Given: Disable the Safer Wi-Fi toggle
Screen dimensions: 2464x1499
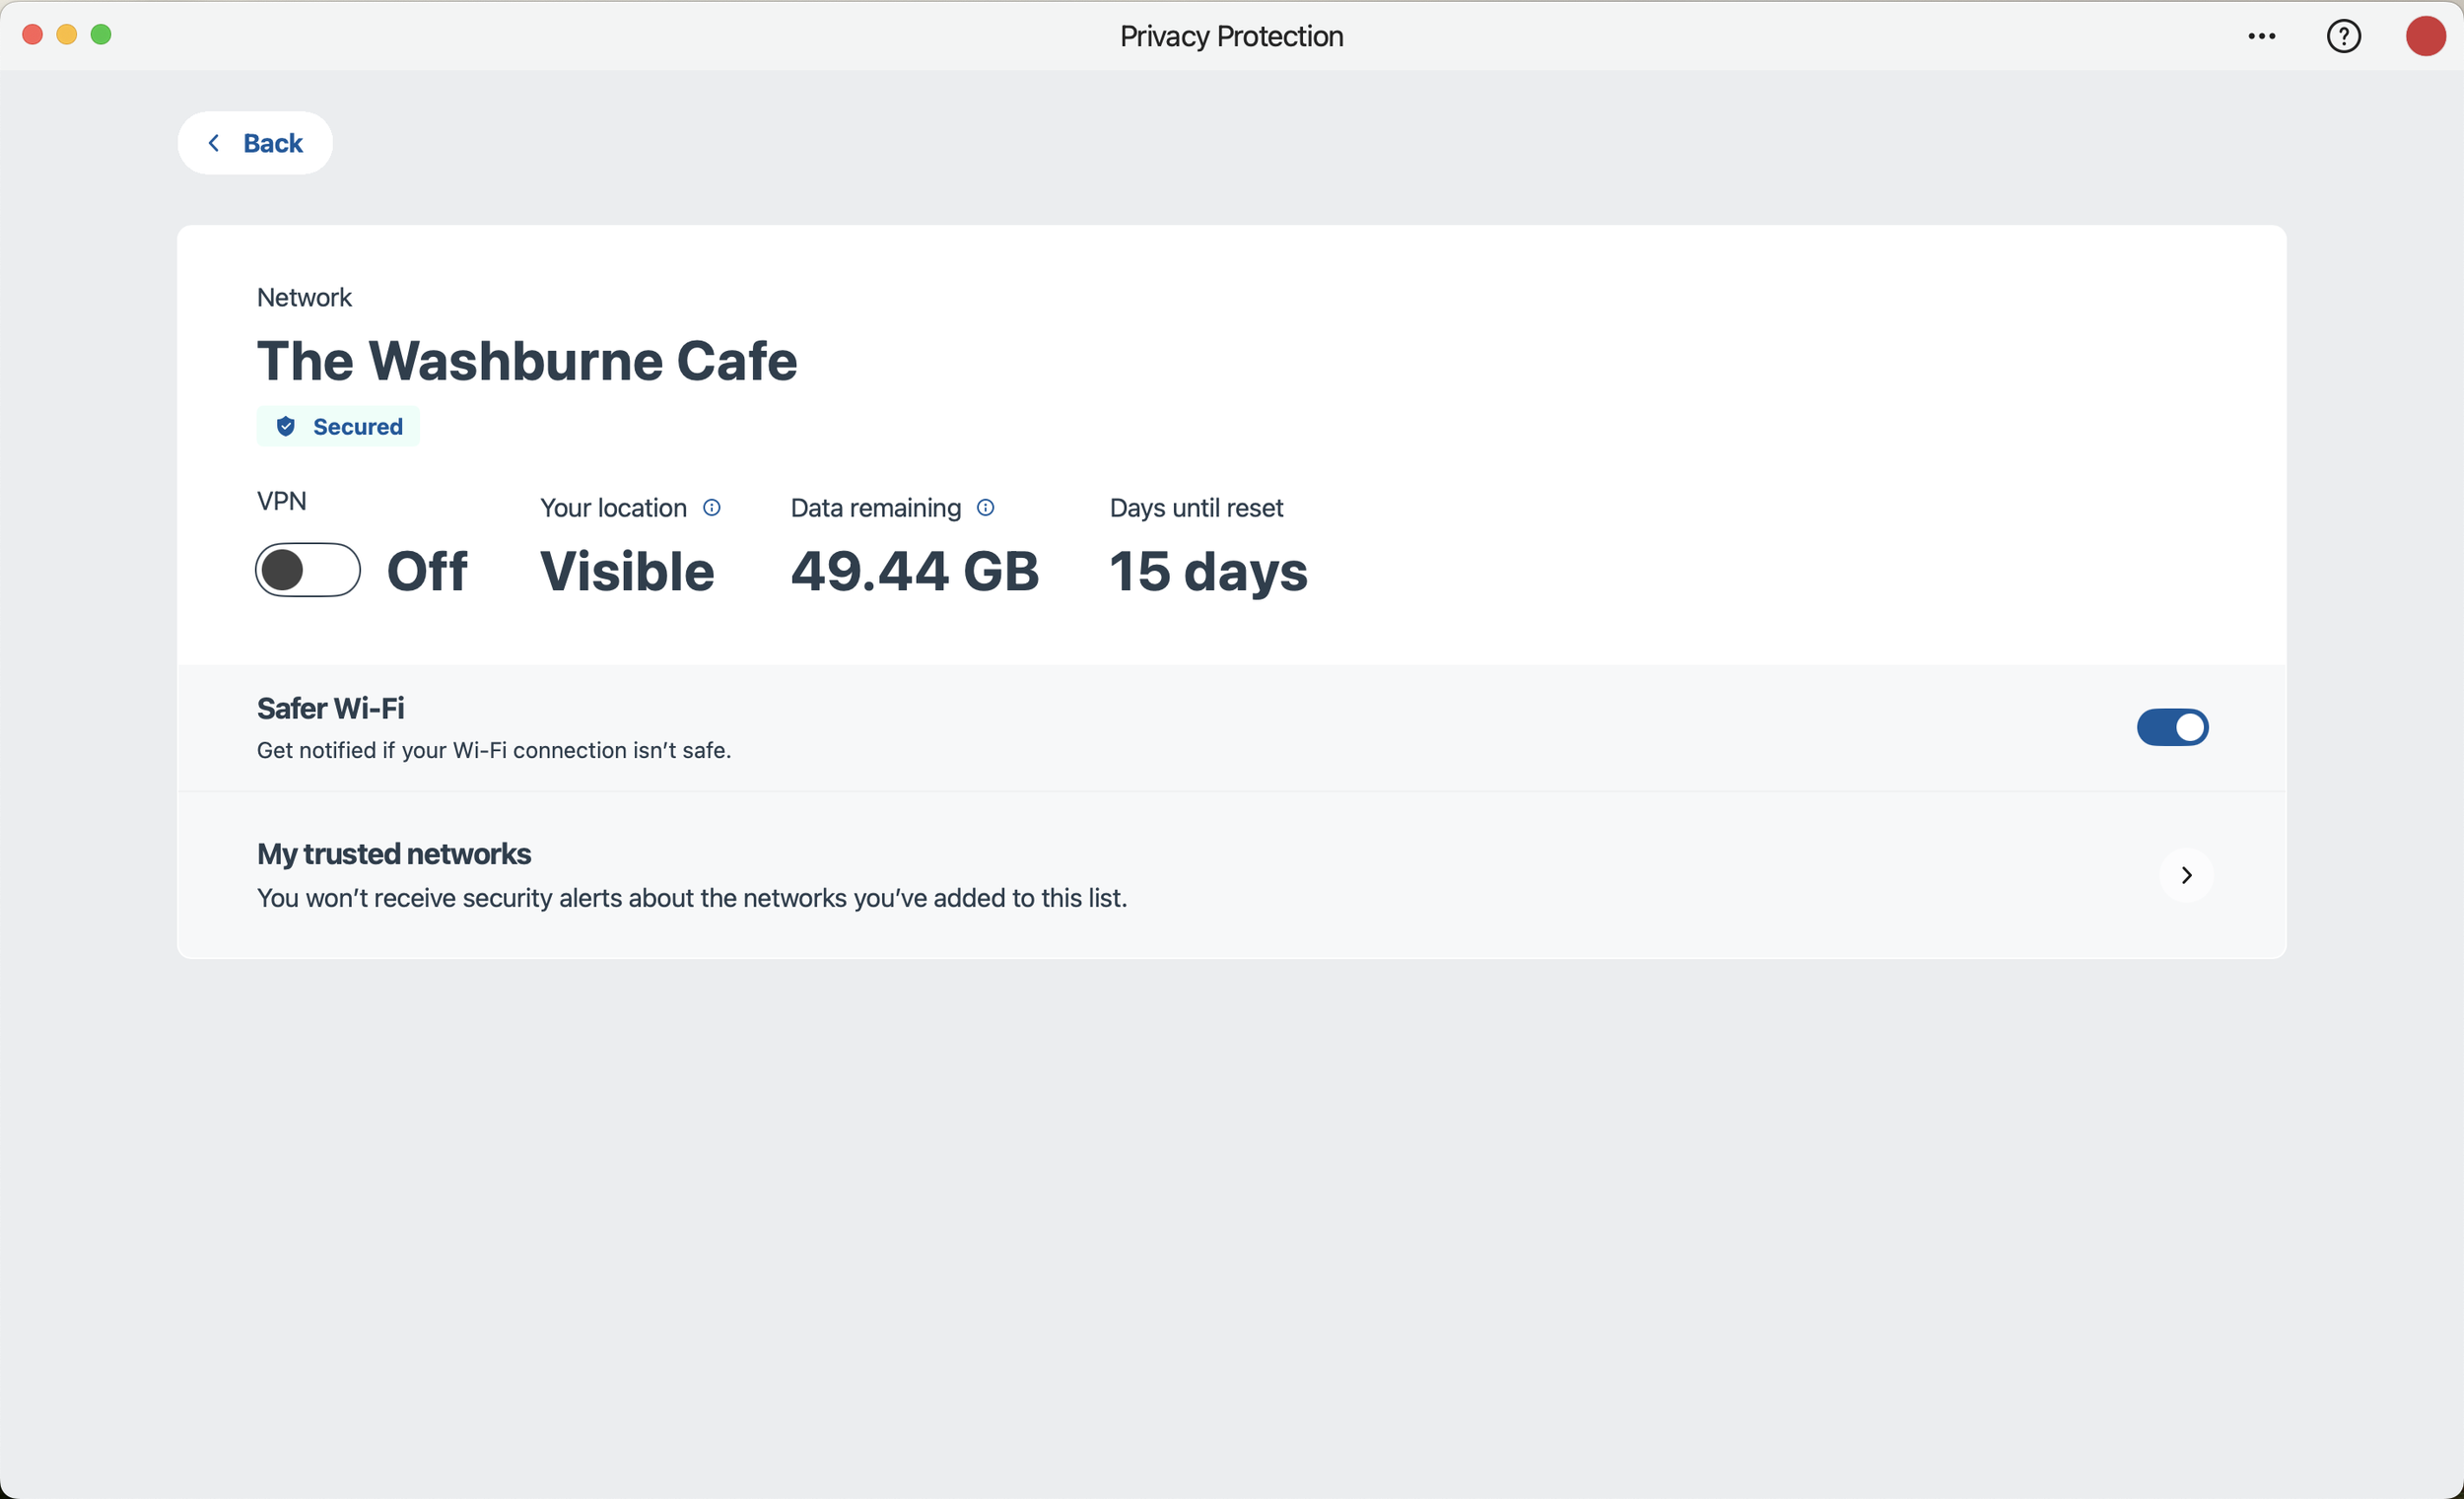Looking at the screenshot, I should (x=2172, y=727).
